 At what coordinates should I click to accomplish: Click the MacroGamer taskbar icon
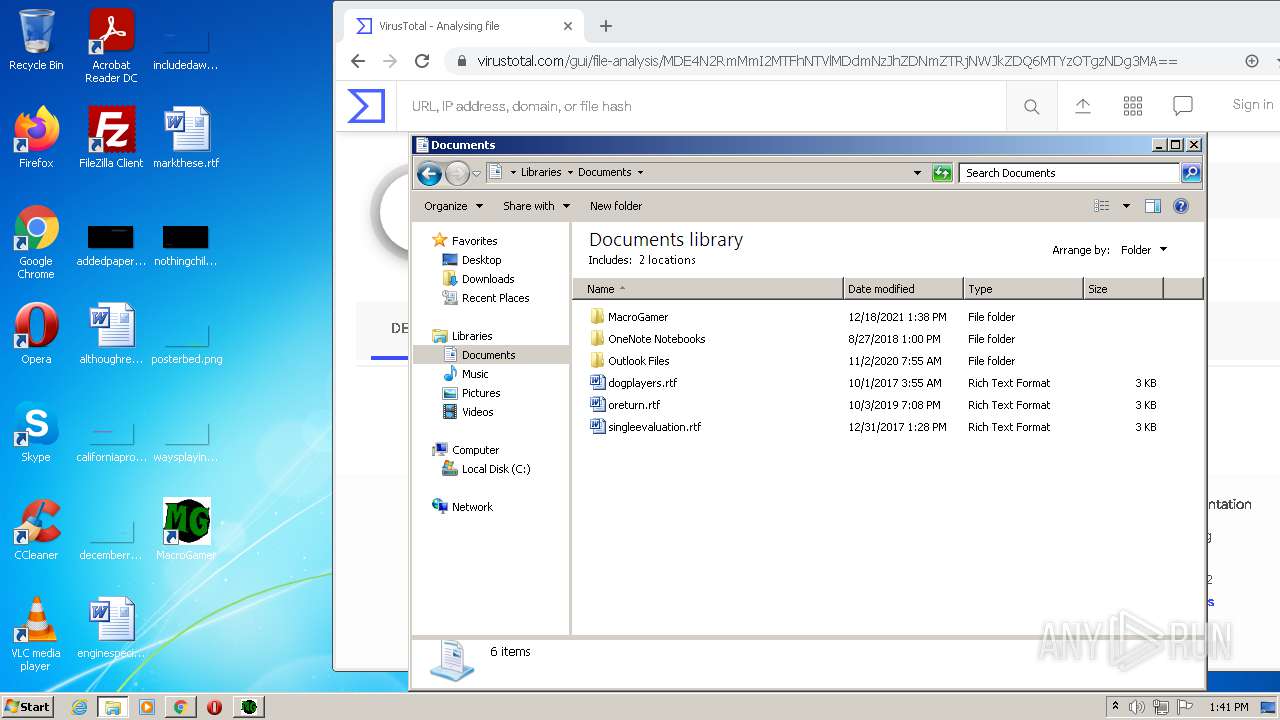tap(249, 707)
